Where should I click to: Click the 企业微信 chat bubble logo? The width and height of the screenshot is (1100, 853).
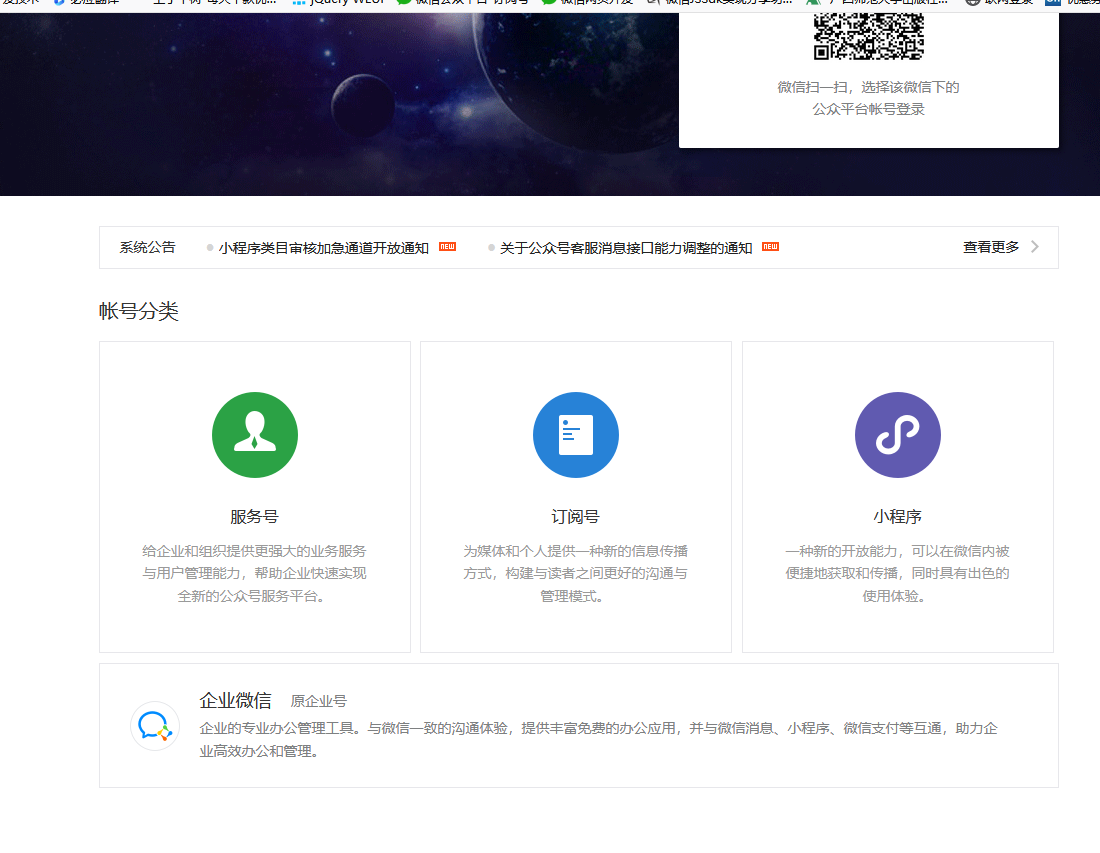coord(155,726)
